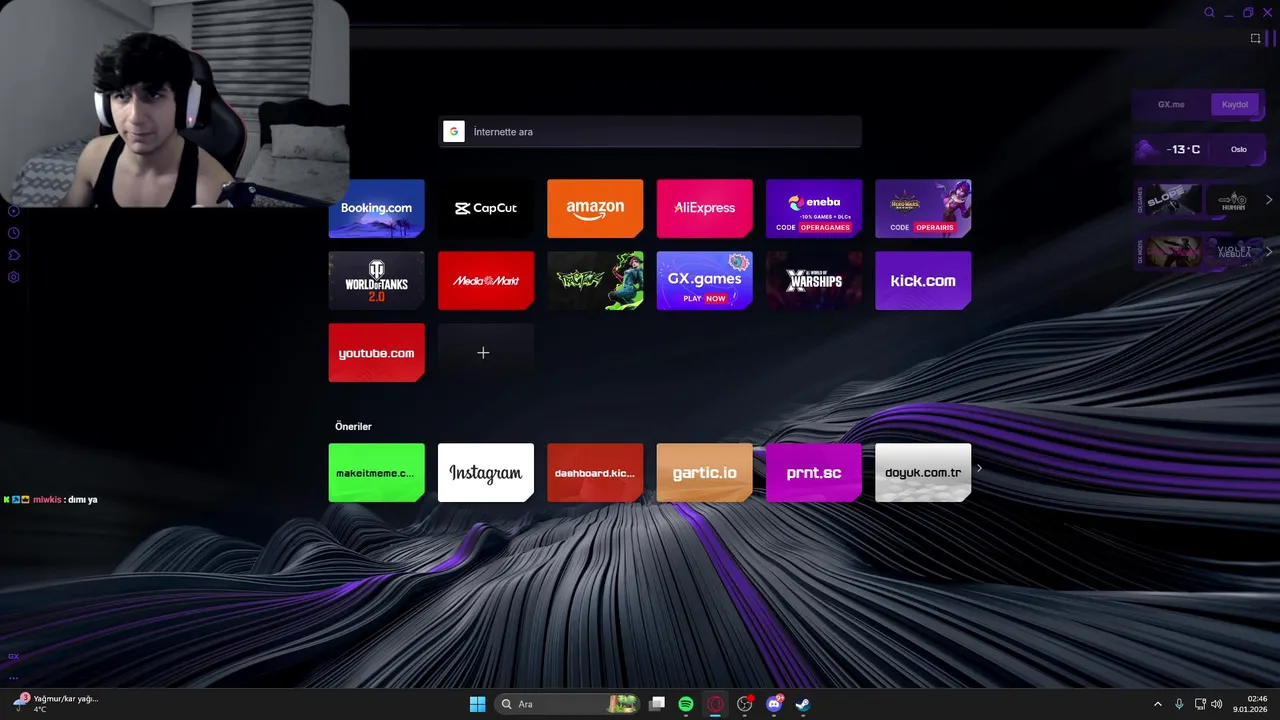Open the -13°C weather widget
Viewport: 1280px width, 720px height.
pyautogui.click(x=1200, y=149)
